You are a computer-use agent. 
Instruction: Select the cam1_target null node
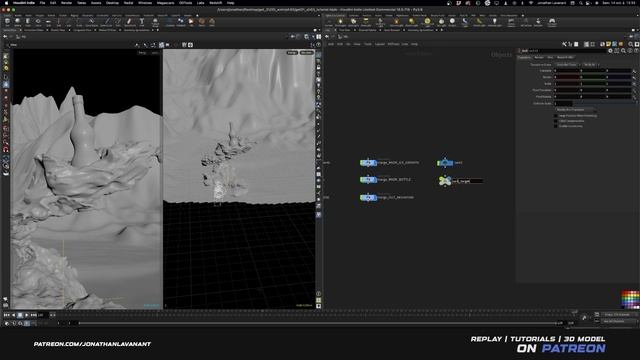[x=444, y=180]
